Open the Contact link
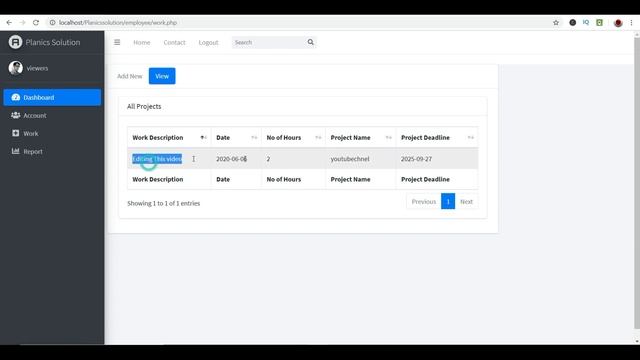Image resolution: width=640 pixels, height=360 pixels. tap(174, 42)
